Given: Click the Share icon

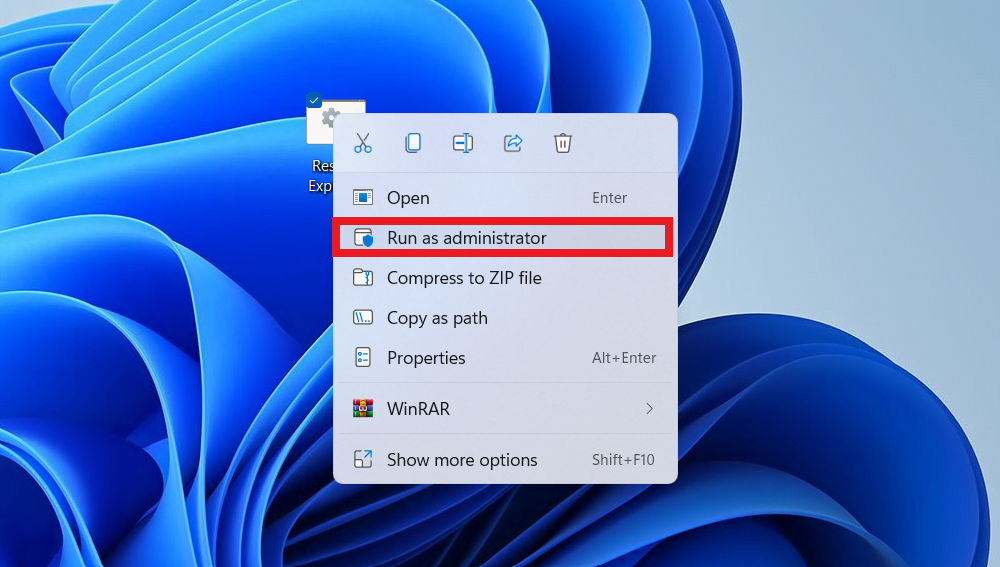Looking at the screenshot, I should click(x=513, y=143).
